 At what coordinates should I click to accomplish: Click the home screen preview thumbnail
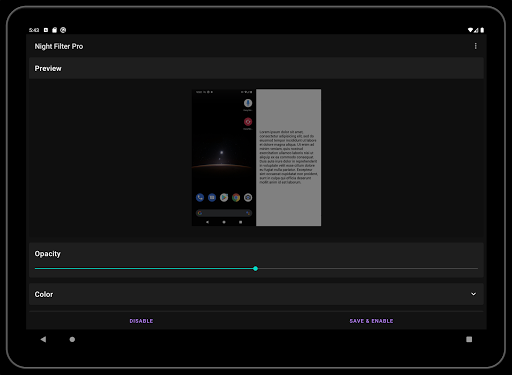224,157
